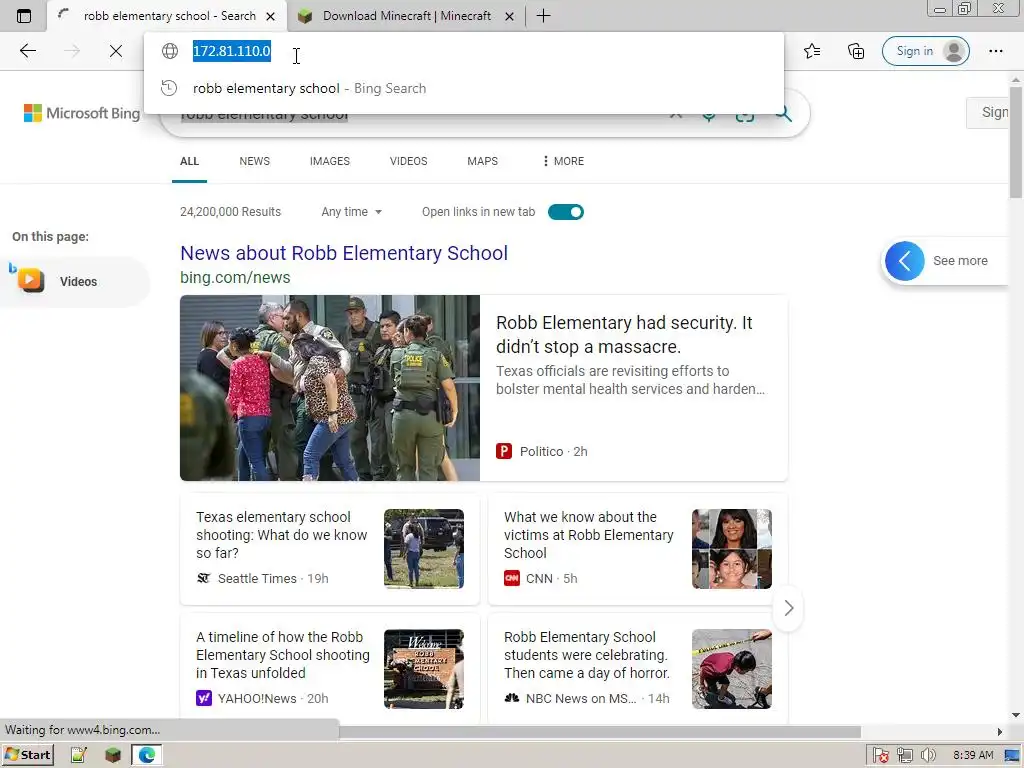
Task: Click the Yahoo News school sign thumbnail
Action: 424,669
